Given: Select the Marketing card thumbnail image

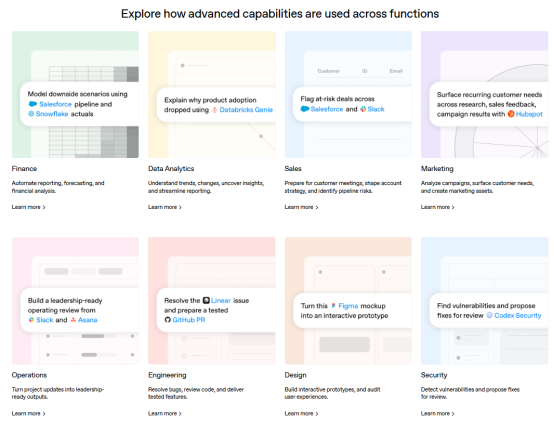Looking at the screenshot, I should [x=484, y=94].
